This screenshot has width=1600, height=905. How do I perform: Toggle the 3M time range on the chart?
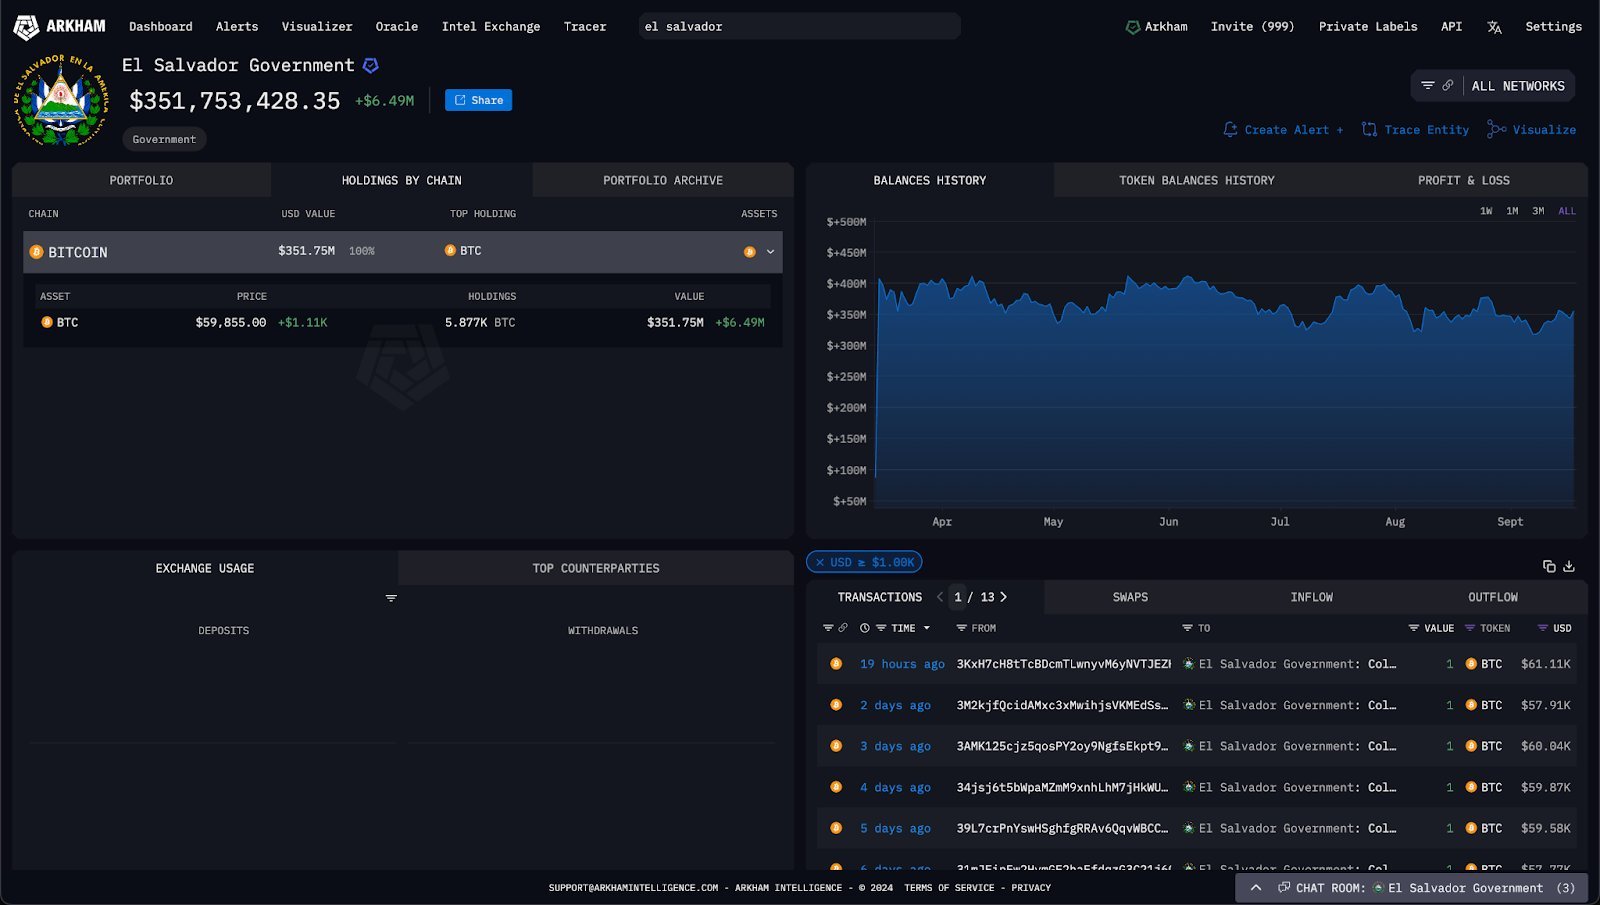tap(1537, 212)
